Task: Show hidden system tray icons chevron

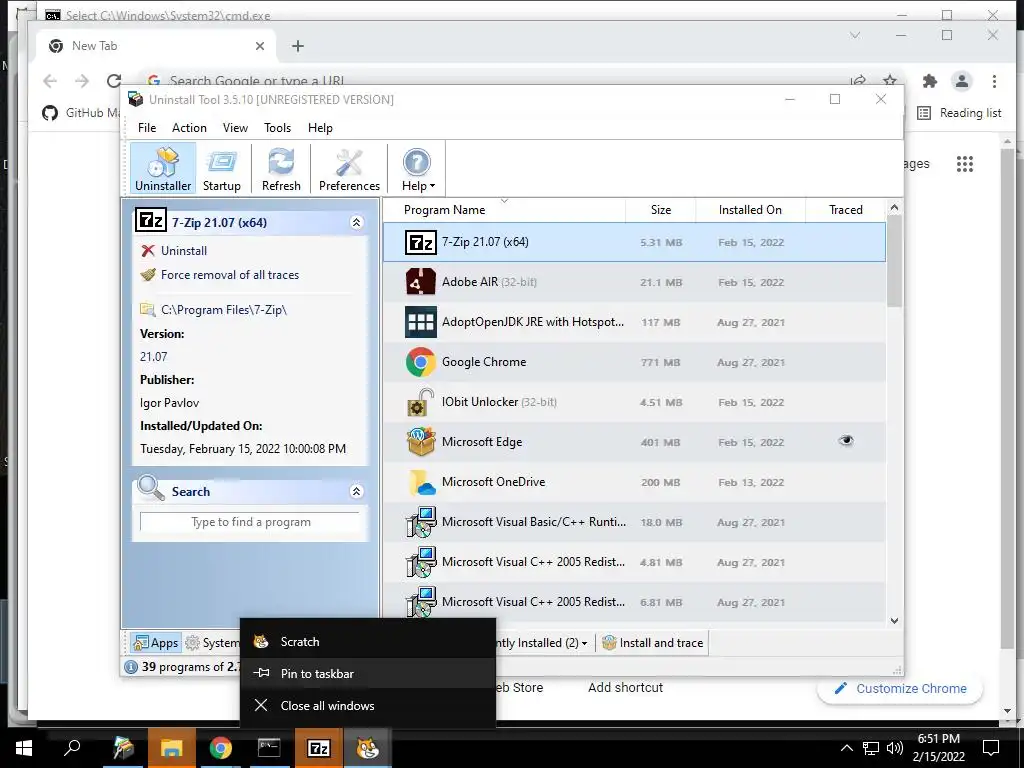Action: click(x=846, y=748)
